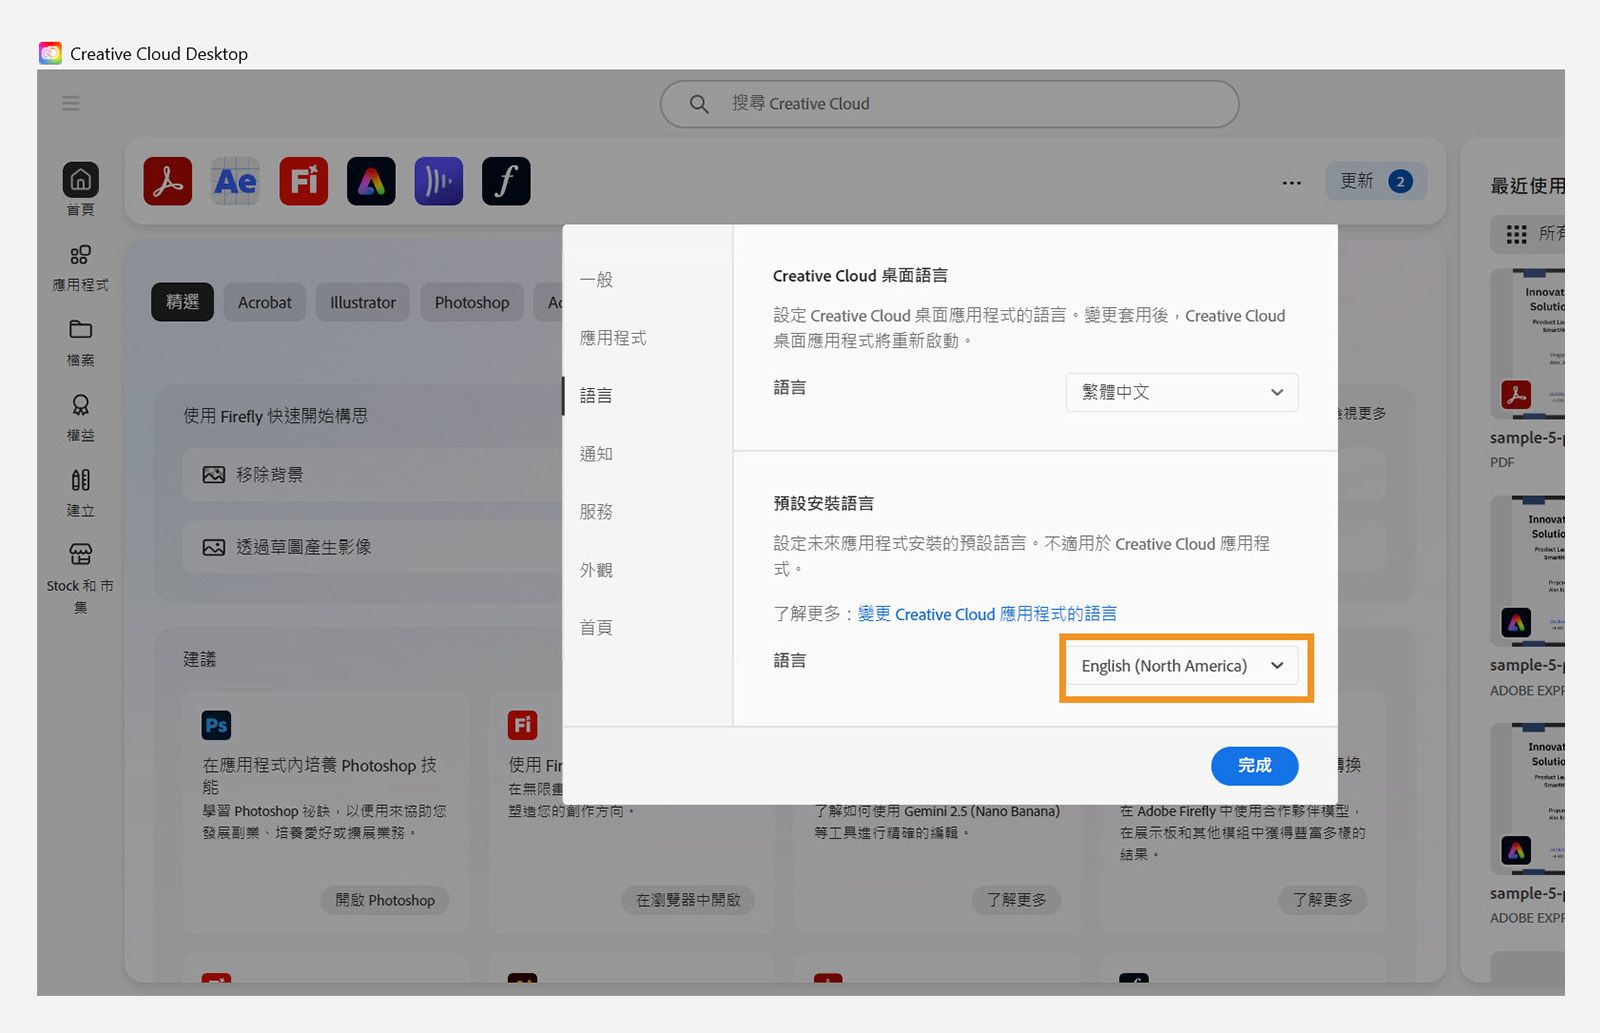Open the Creative Cloud desktop language dropdown 繁體中文
The image size is (1600, 1033).
(x=1182, y=392)
